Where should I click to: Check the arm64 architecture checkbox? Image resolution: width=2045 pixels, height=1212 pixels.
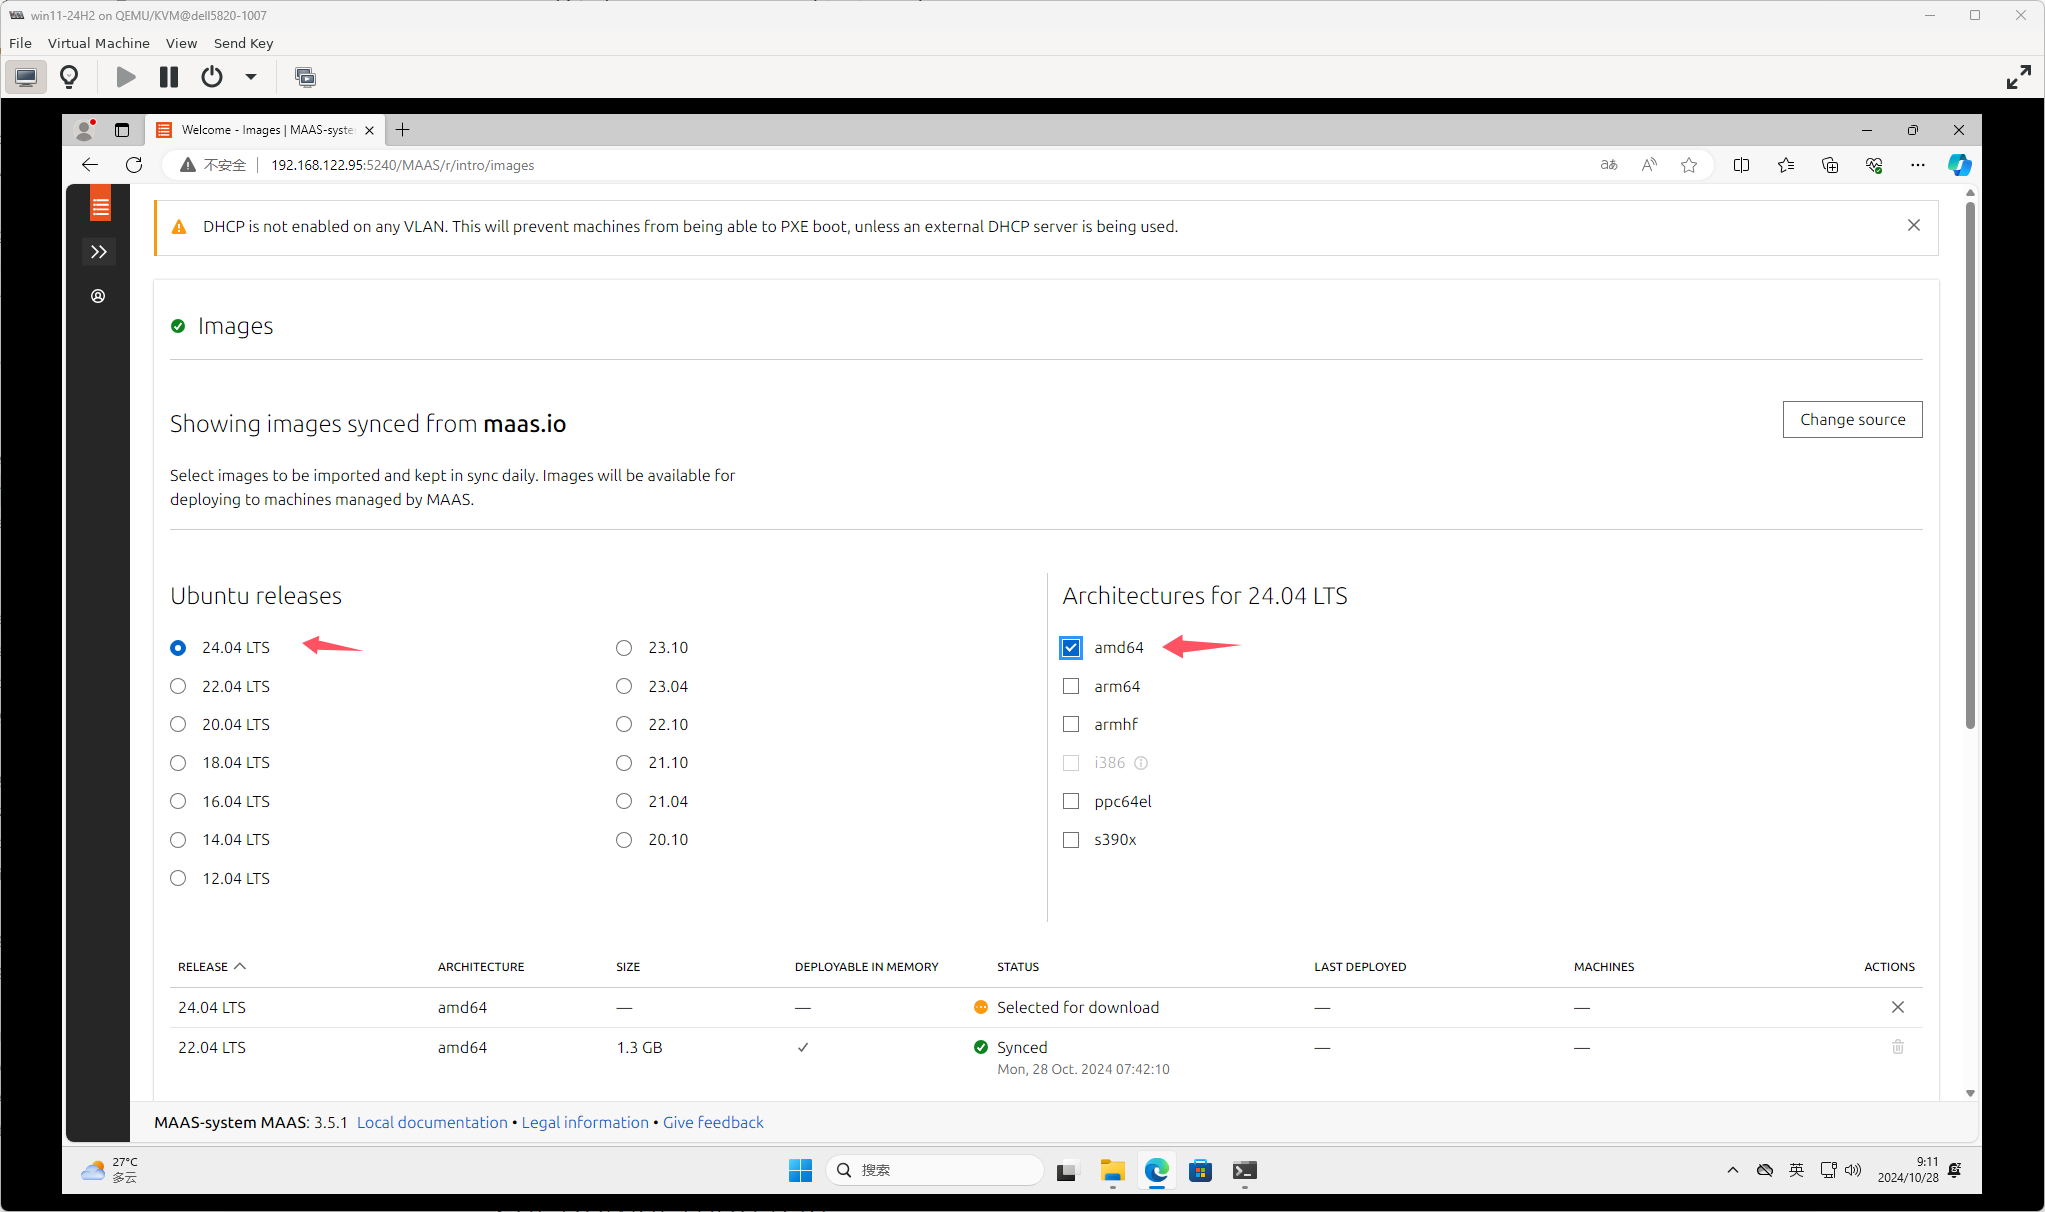(x=1070, y=686)
